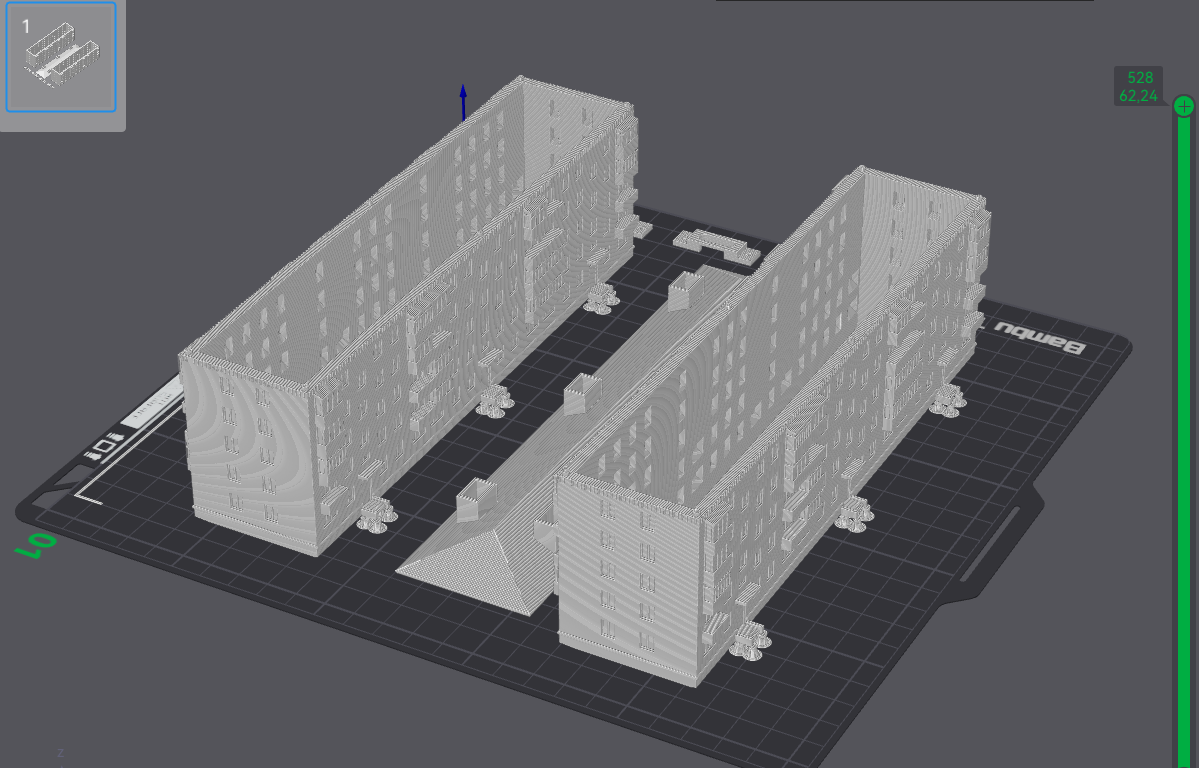The height and width of the screenshot is (768, 1199).
Task: Click the small part by right building's front corner
Action: (x=749, y=642)
